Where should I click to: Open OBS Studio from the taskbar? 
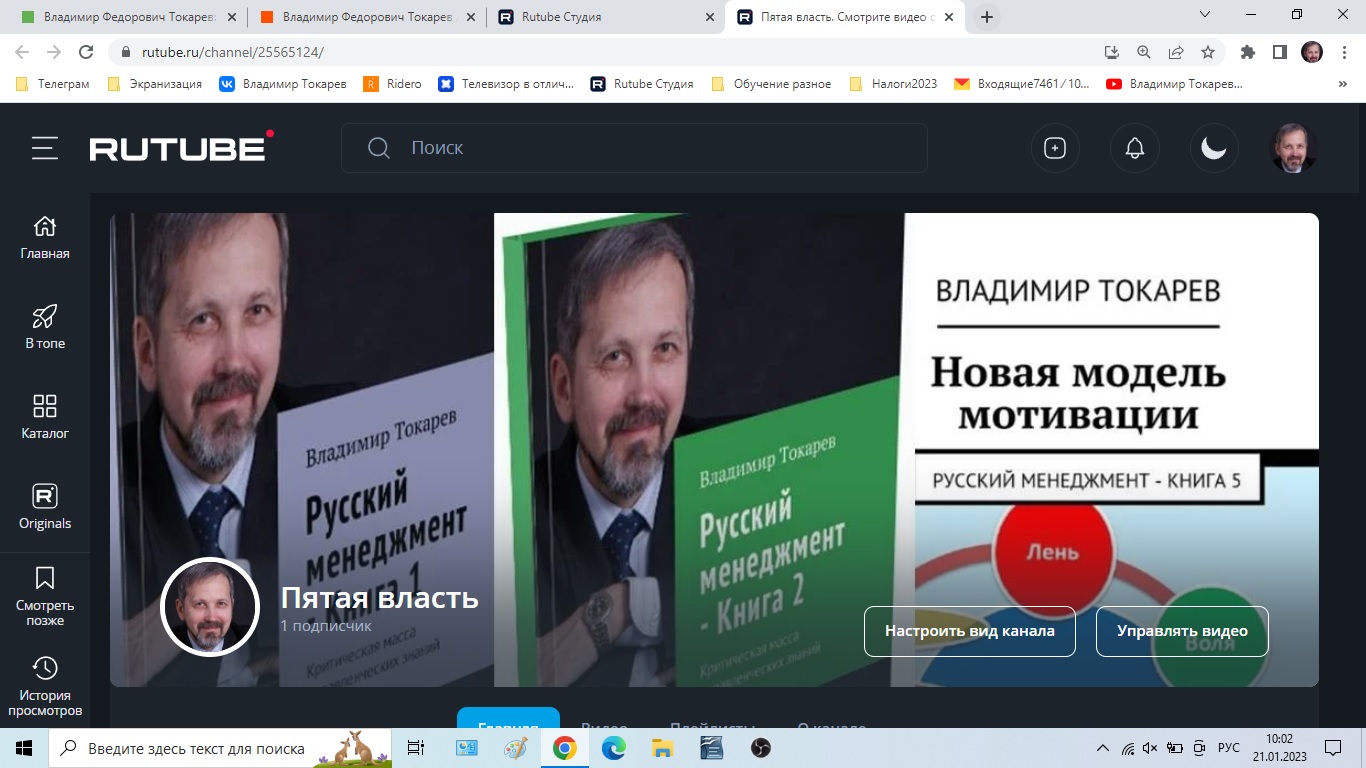[x=760, y=748]
